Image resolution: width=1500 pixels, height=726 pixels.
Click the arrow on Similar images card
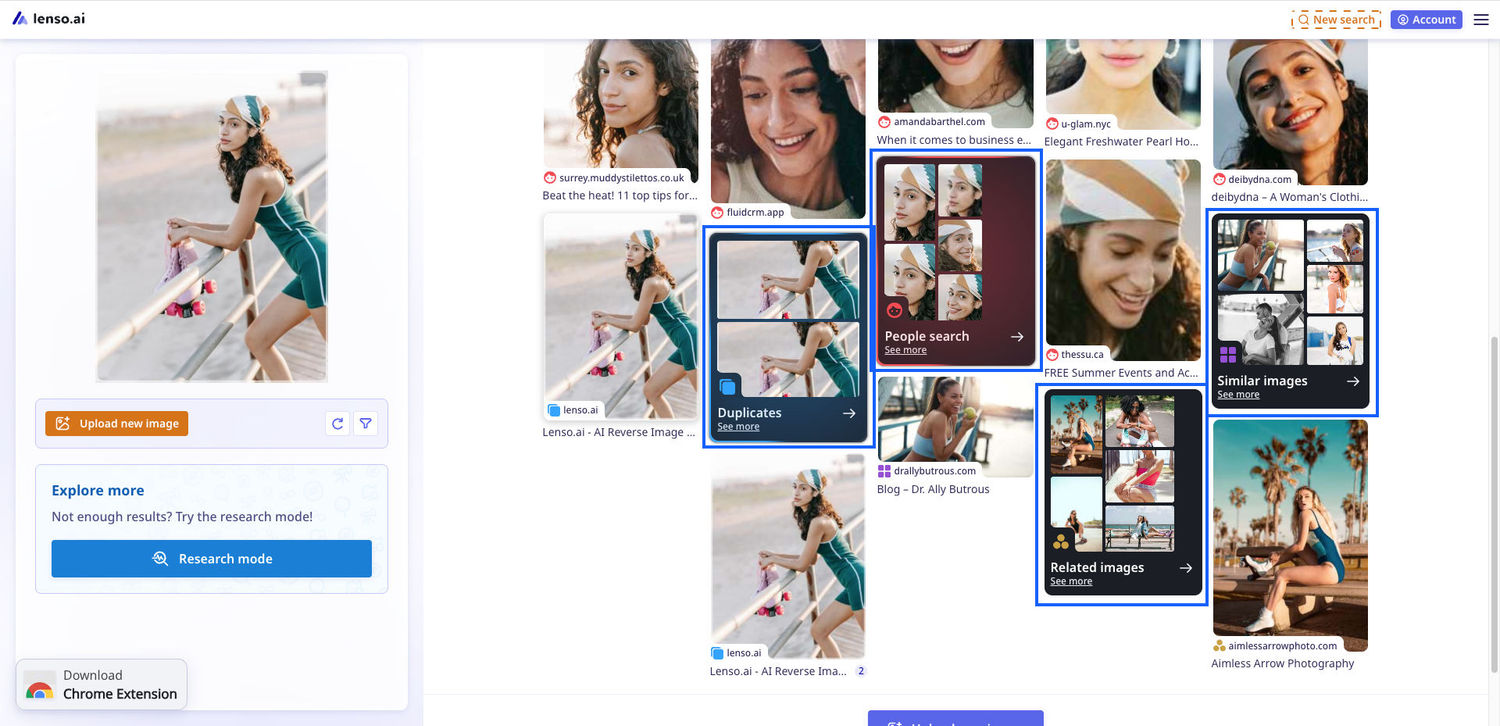1353,381
